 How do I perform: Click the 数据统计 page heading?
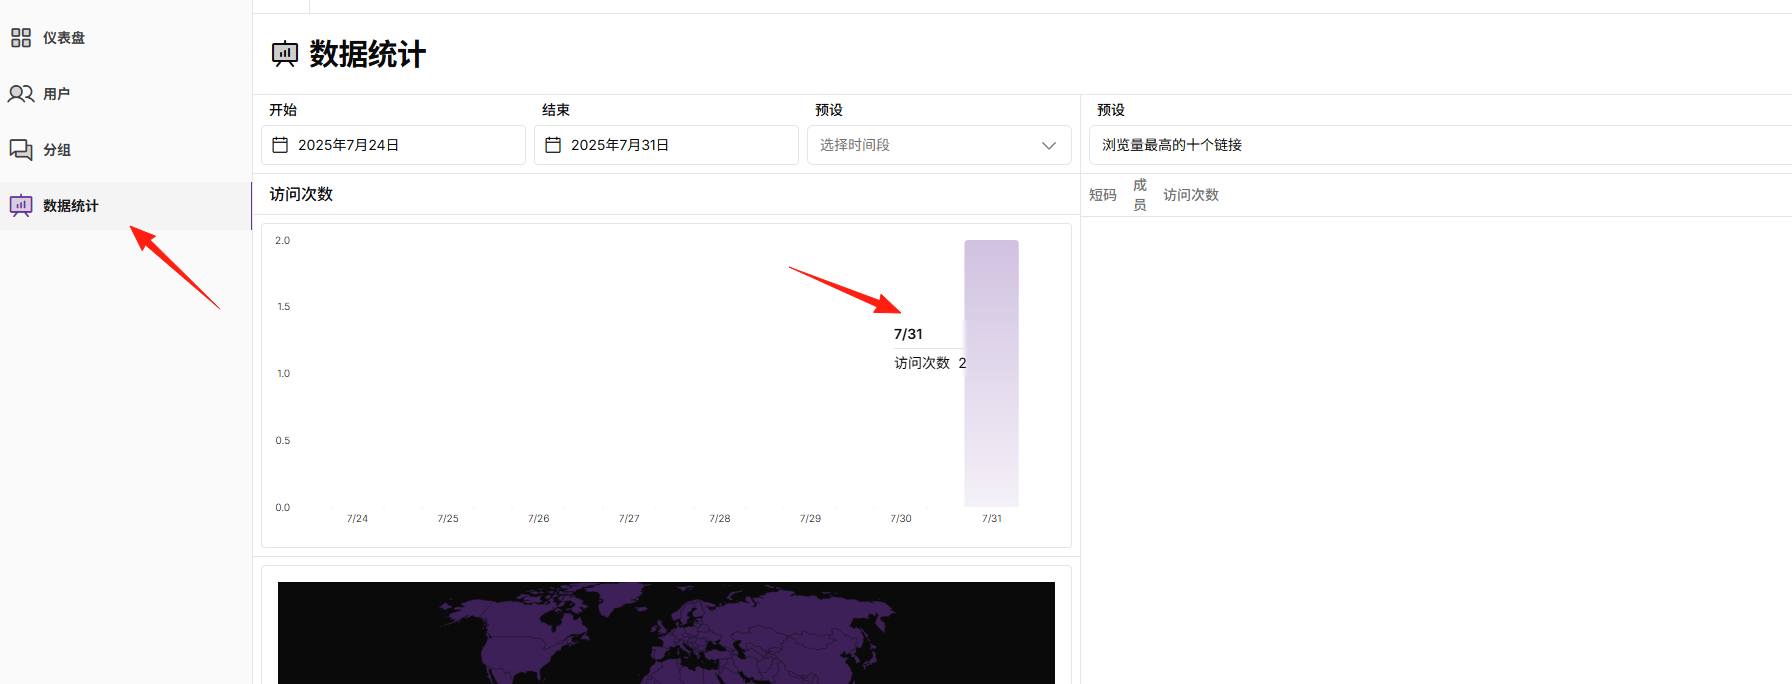(368, 54)
